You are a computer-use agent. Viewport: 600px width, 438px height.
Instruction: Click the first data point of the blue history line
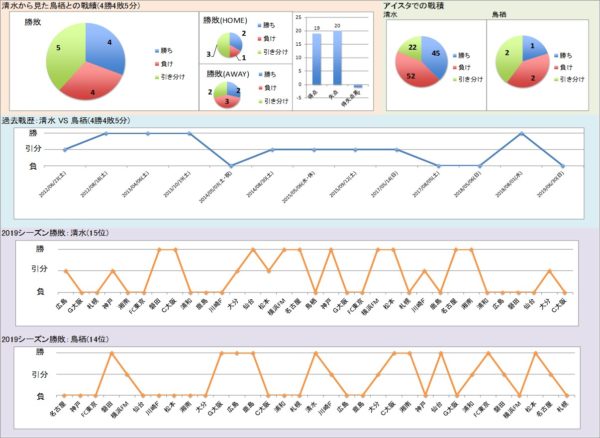click(x=64, y=150)
